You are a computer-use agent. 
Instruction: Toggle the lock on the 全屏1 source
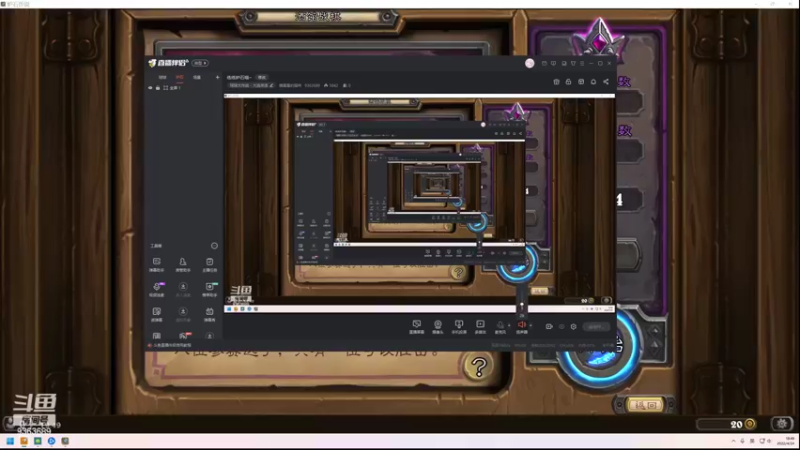click(x=158, y=88)
